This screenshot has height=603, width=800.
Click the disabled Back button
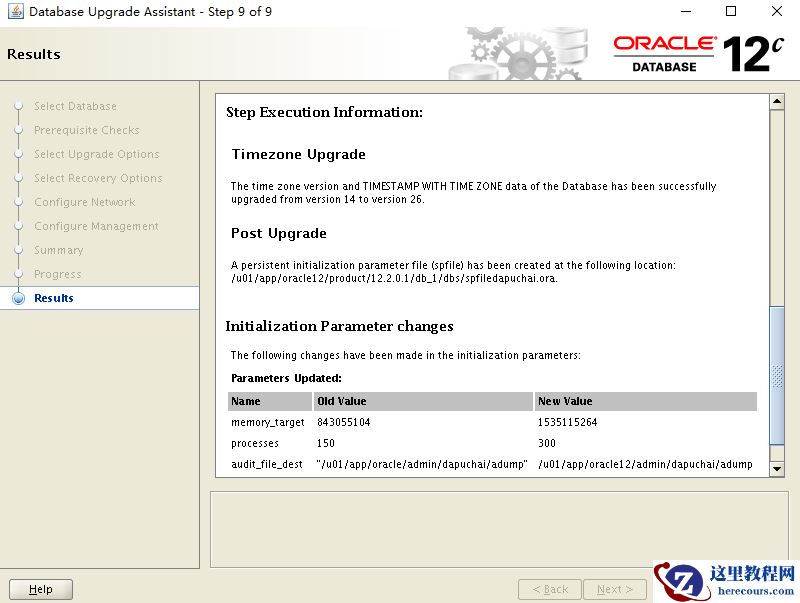click(549, 589)
